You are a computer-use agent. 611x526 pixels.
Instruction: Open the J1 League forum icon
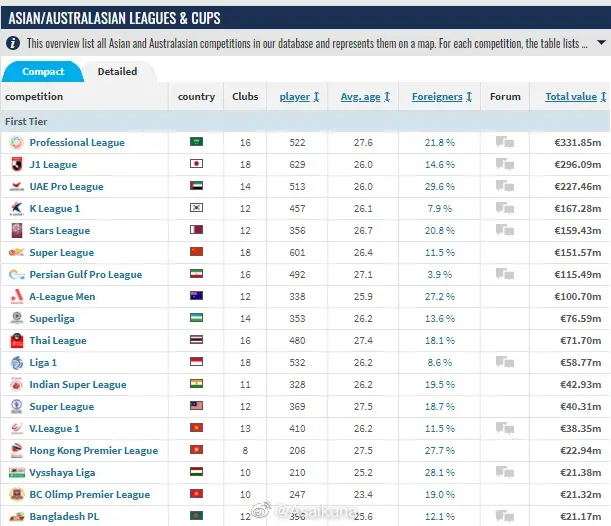[505, 164]
